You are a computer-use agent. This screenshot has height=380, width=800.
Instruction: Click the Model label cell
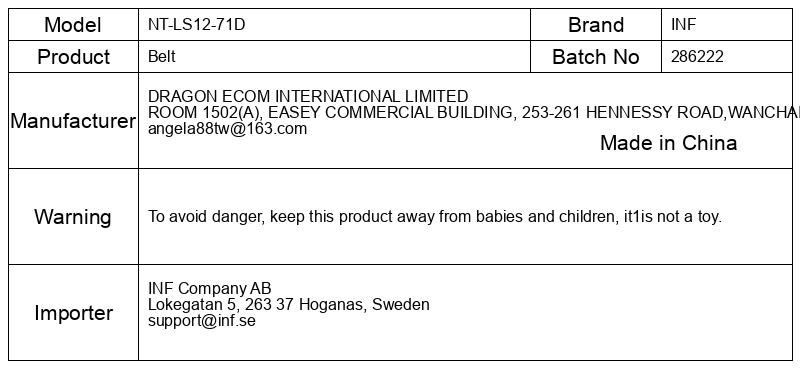(x=73, y=24)
